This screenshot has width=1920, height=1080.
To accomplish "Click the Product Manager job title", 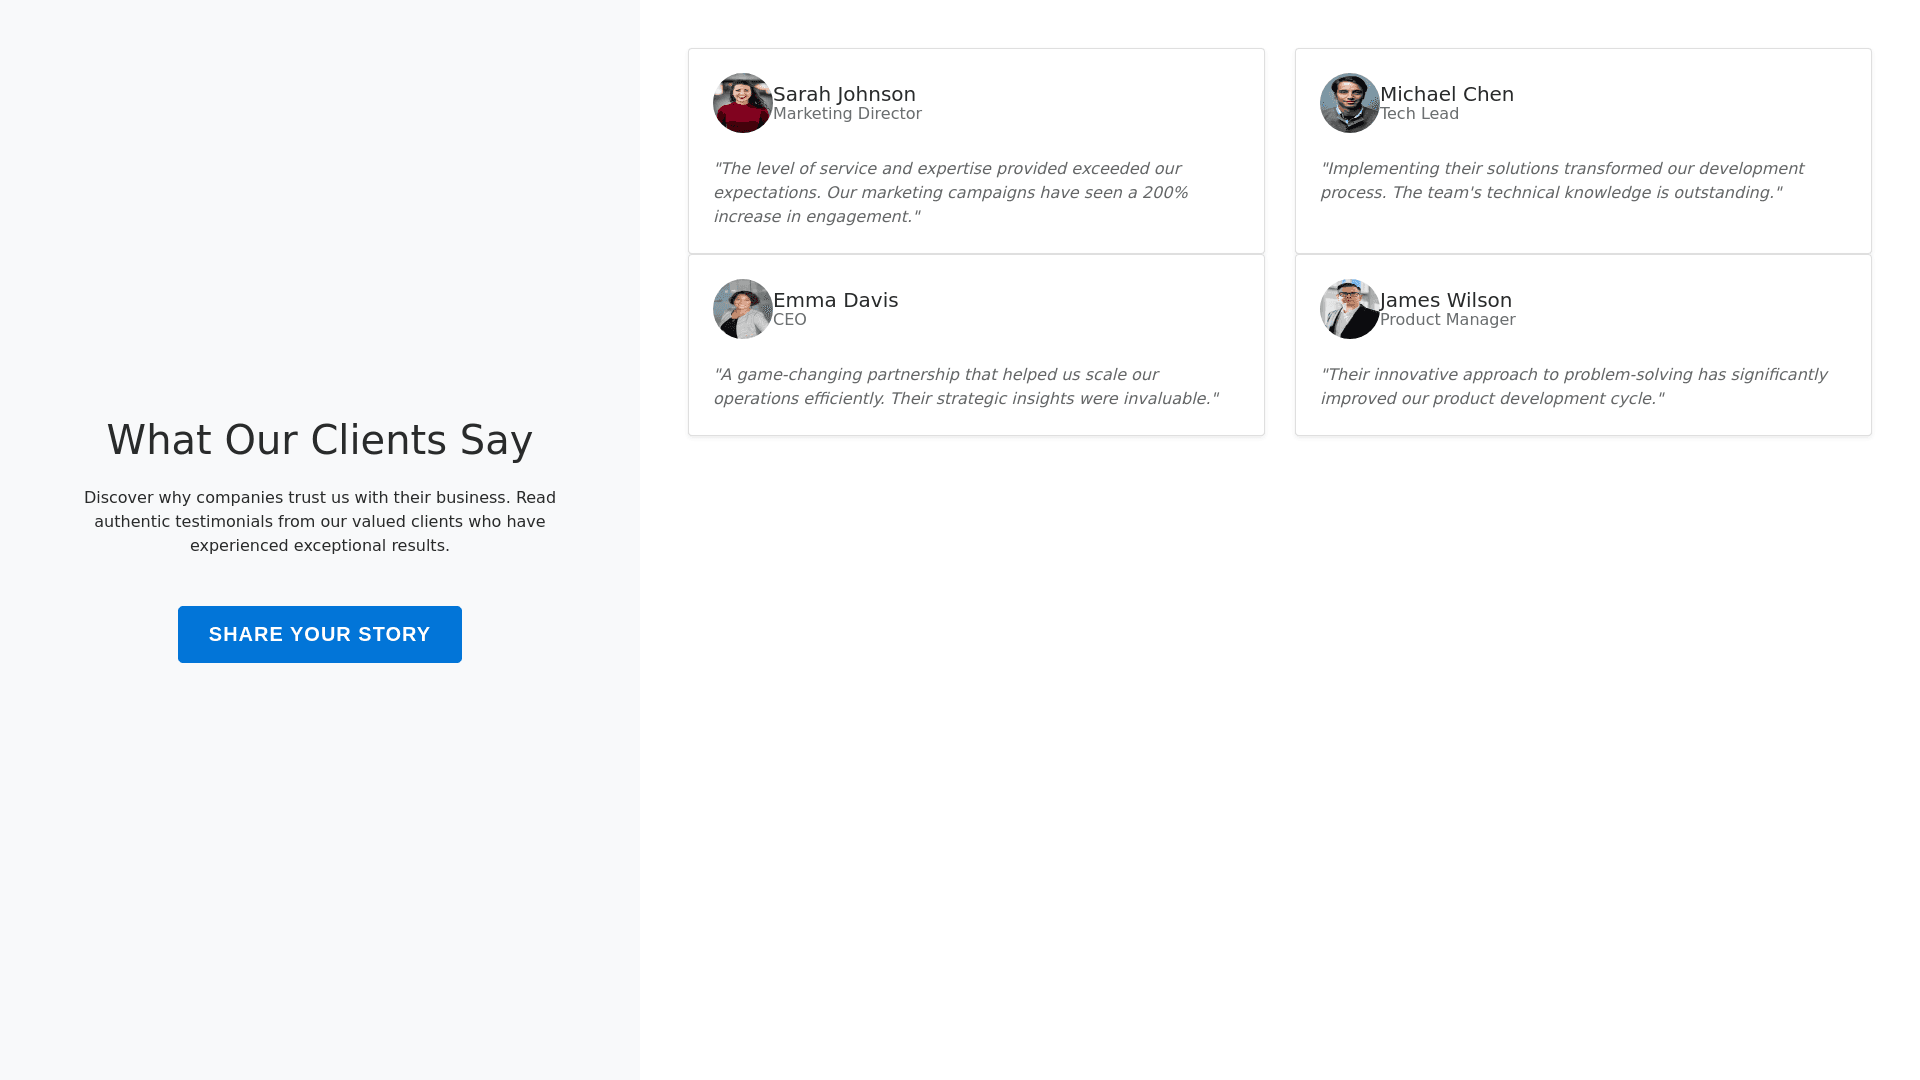I will click(1447, 320).
